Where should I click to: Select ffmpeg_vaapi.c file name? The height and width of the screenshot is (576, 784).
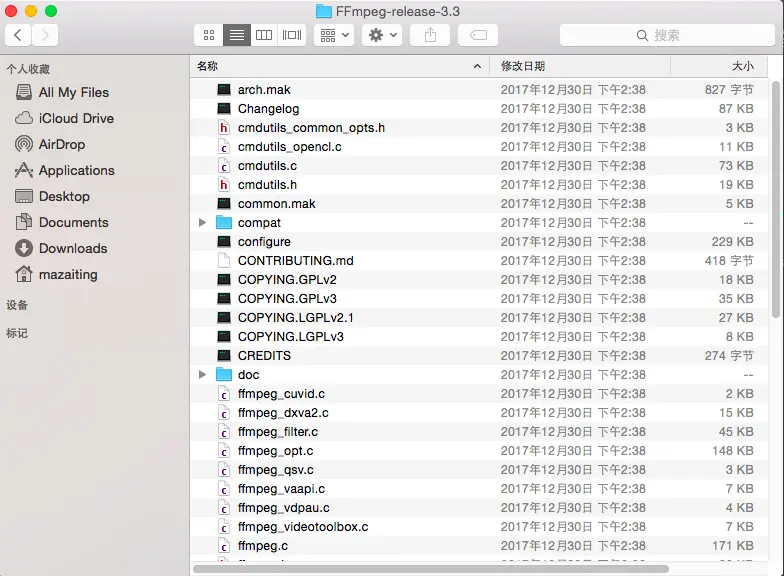(x=281, y=489)
